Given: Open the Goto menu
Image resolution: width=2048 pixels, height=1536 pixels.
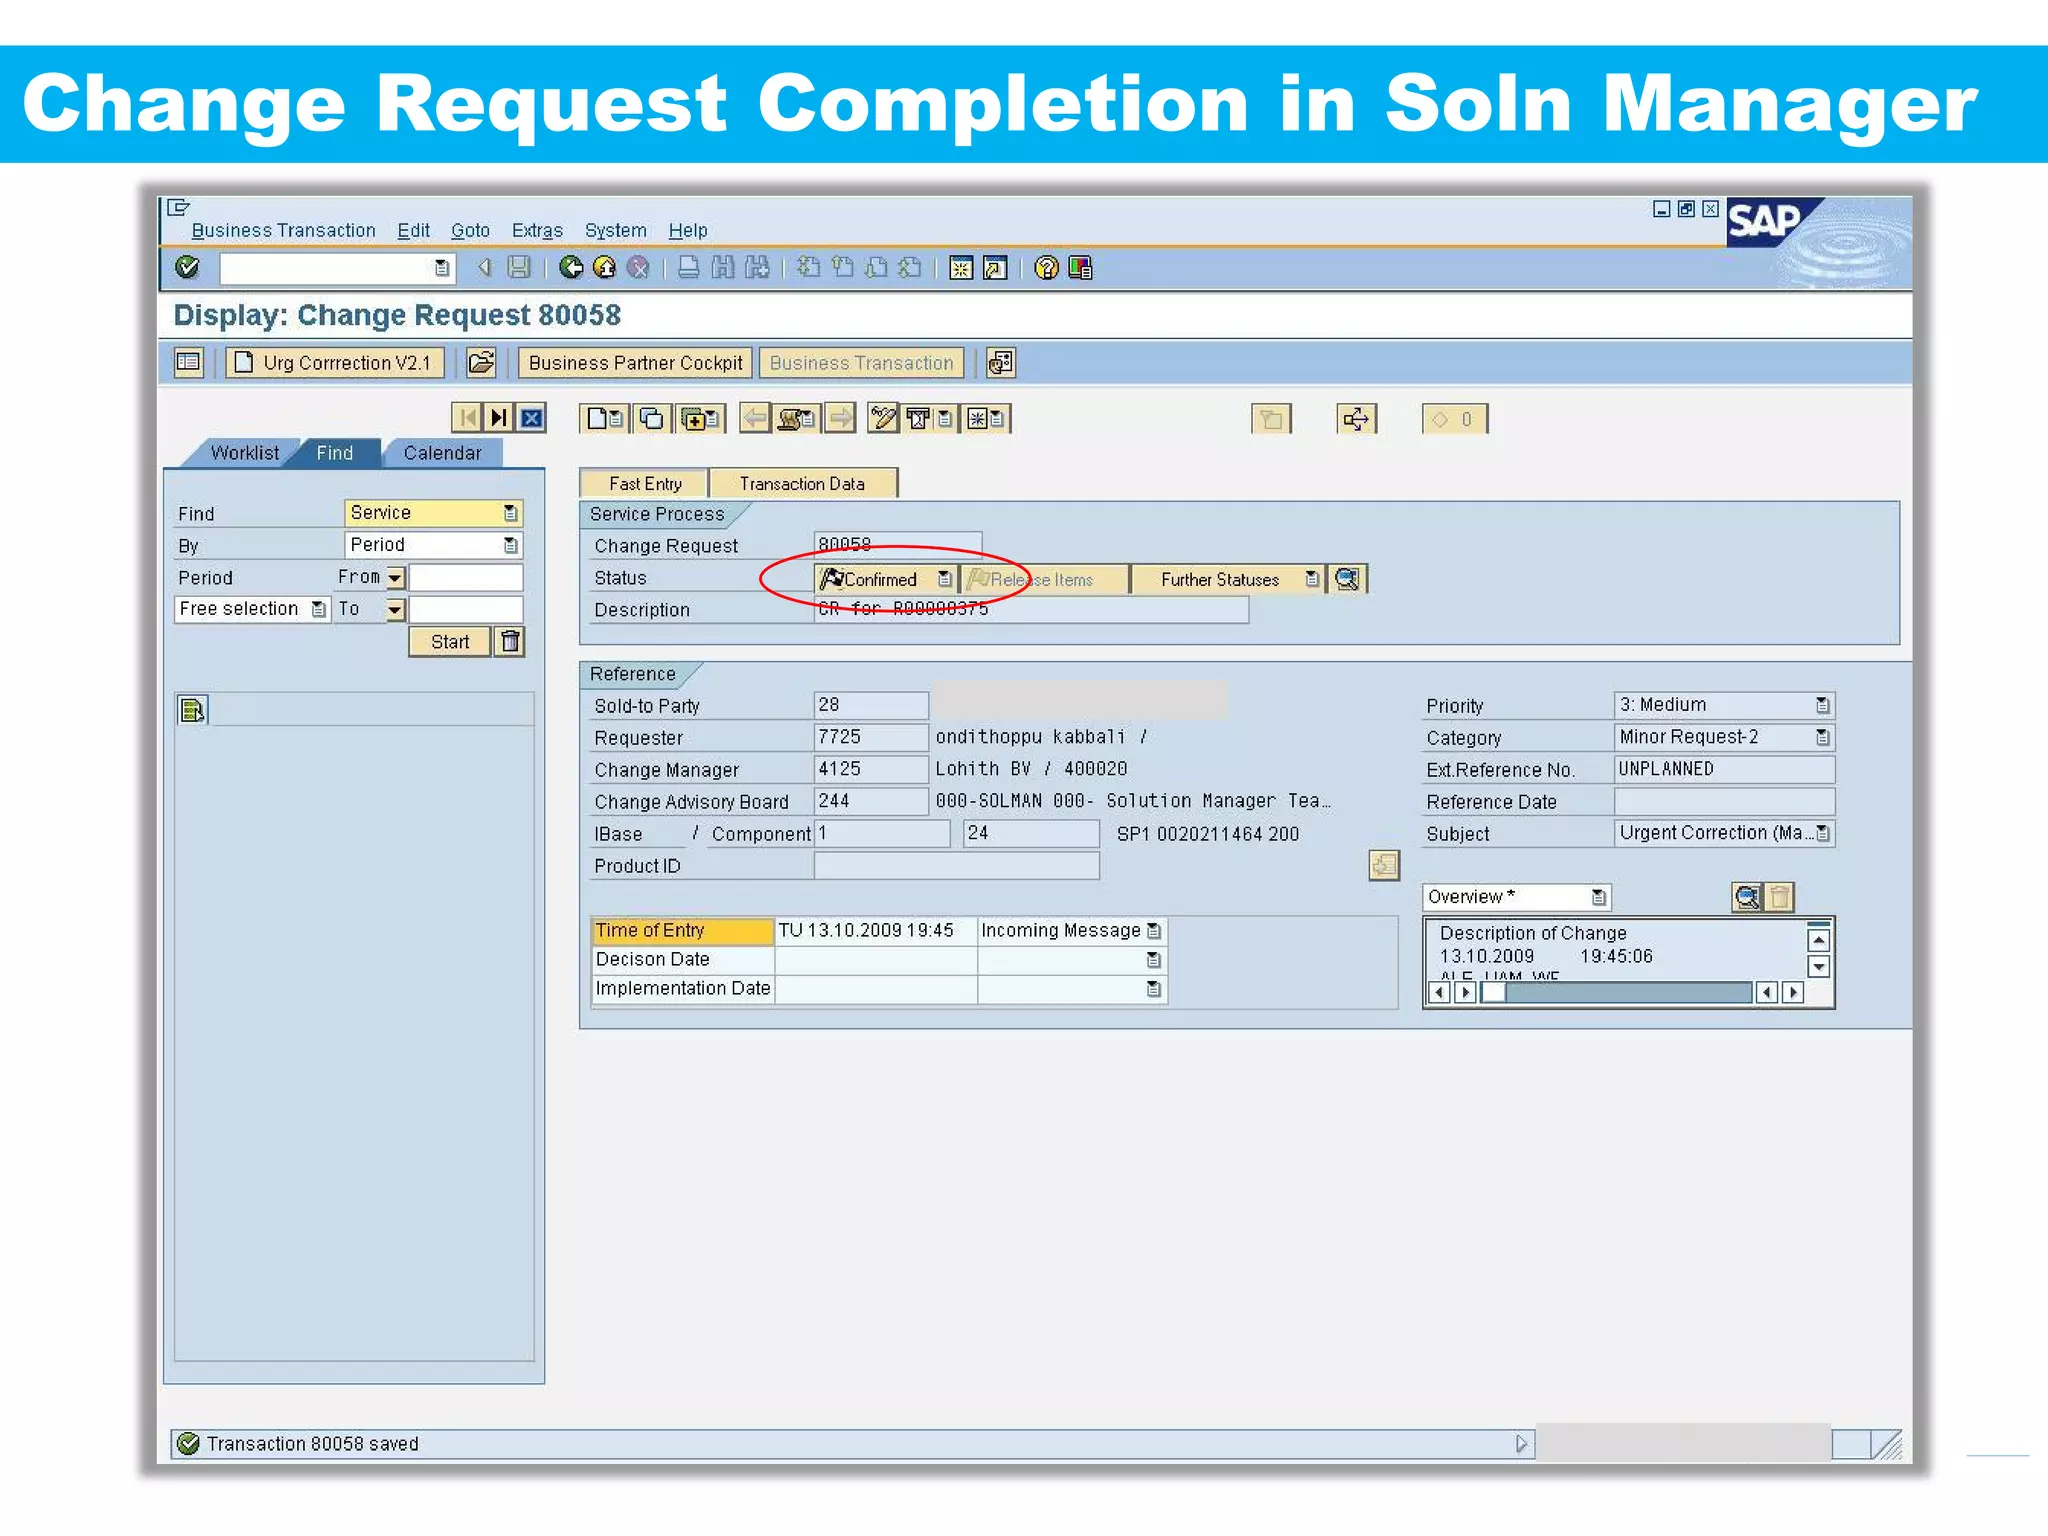Looking at the screenshot, I should (470, 230).
